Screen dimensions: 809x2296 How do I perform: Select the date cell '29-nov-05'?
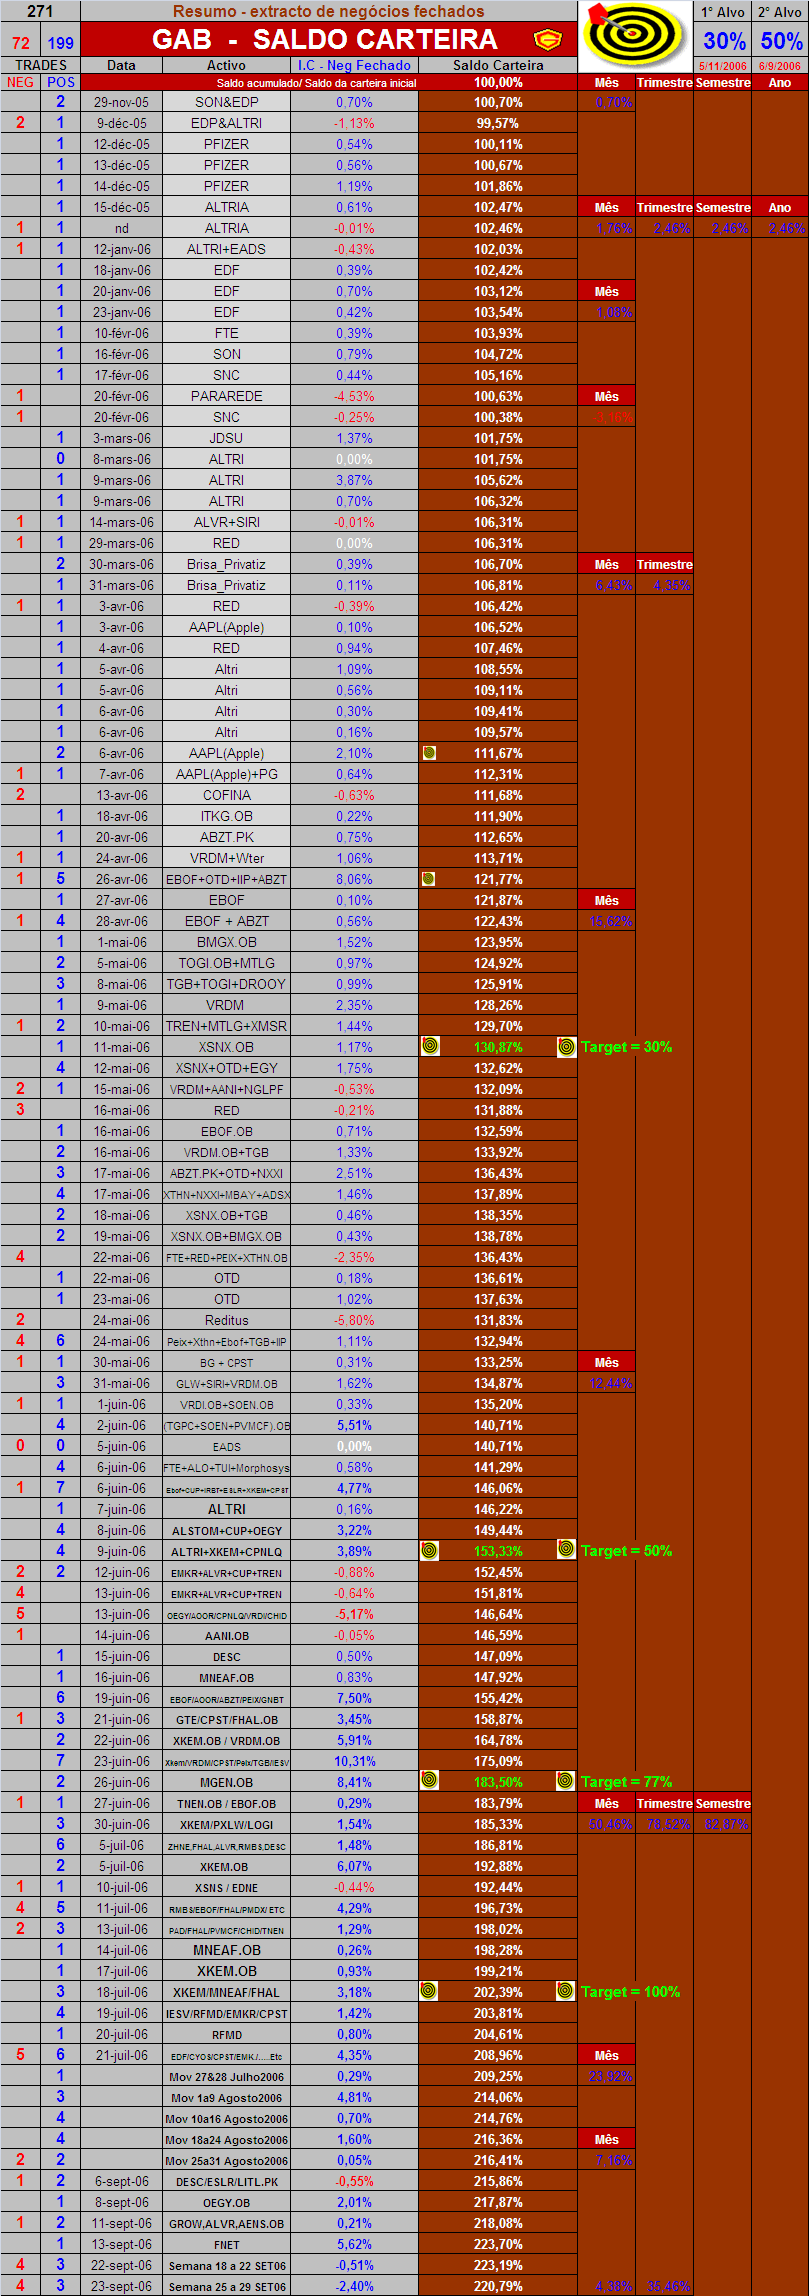click(121, 102)
